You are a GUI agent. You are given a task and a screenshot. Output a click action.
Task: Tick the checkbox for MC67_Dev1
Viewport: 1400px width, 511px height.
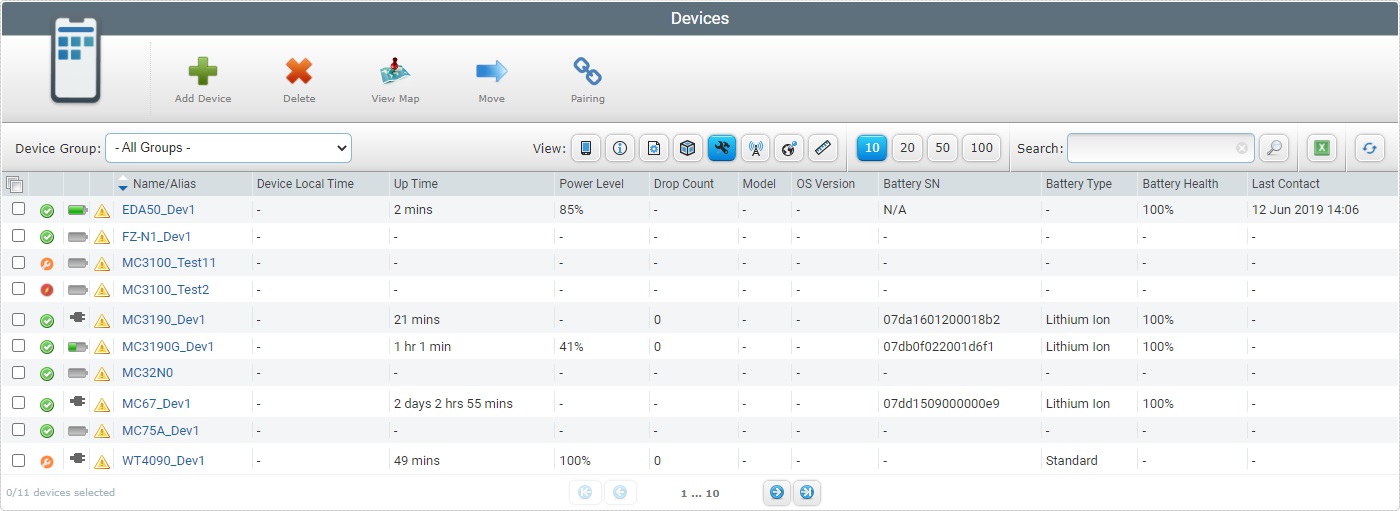point(18,403)
